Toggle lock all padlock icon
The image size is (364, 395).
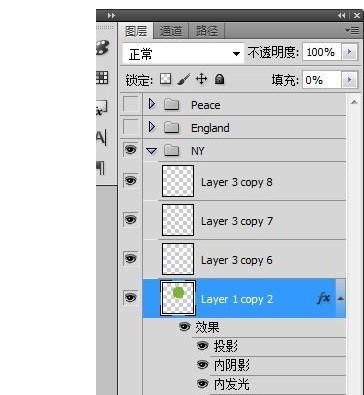click(x=219, y=79)
